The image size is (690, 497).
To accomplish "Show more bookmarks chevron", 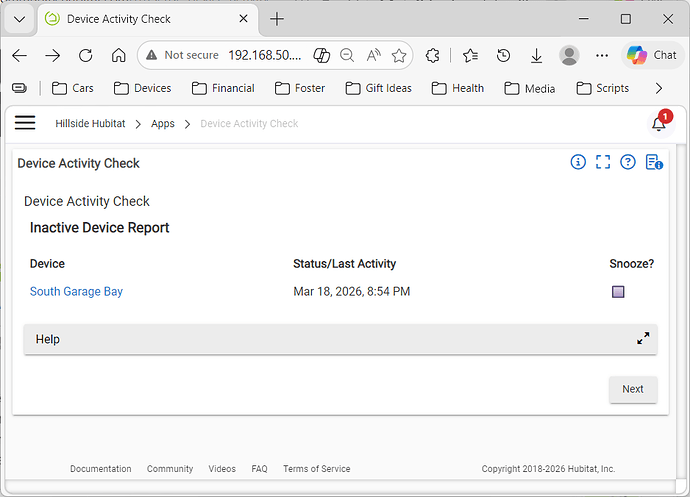I will pyautogui.click(x=658, y=88).
